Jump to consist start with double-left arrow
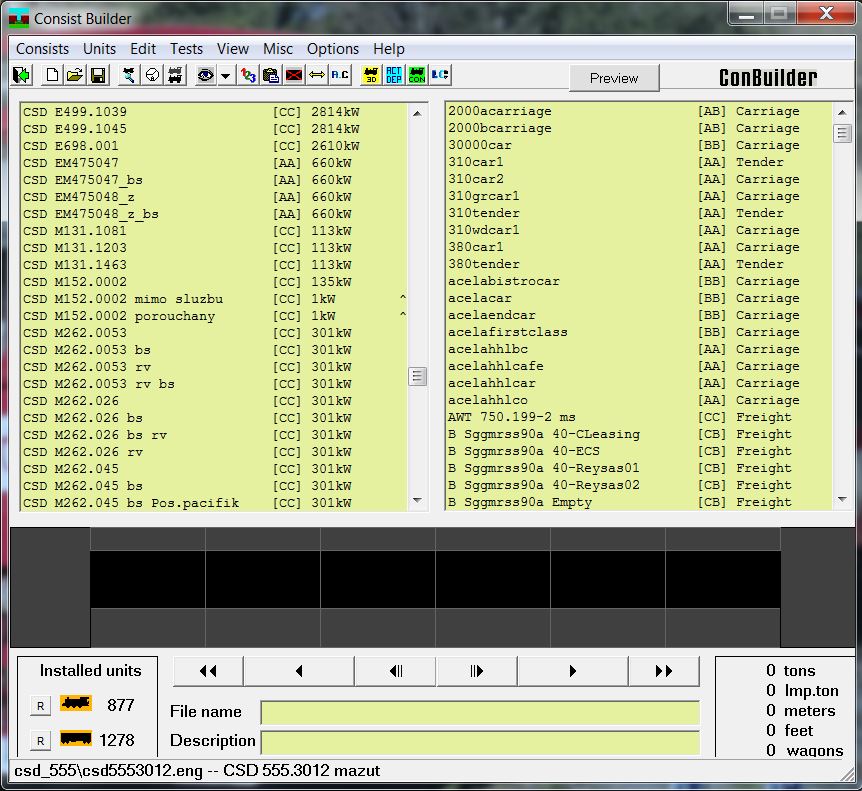The width and height of the screenshot is (862, 791). [x=208, y=671]
